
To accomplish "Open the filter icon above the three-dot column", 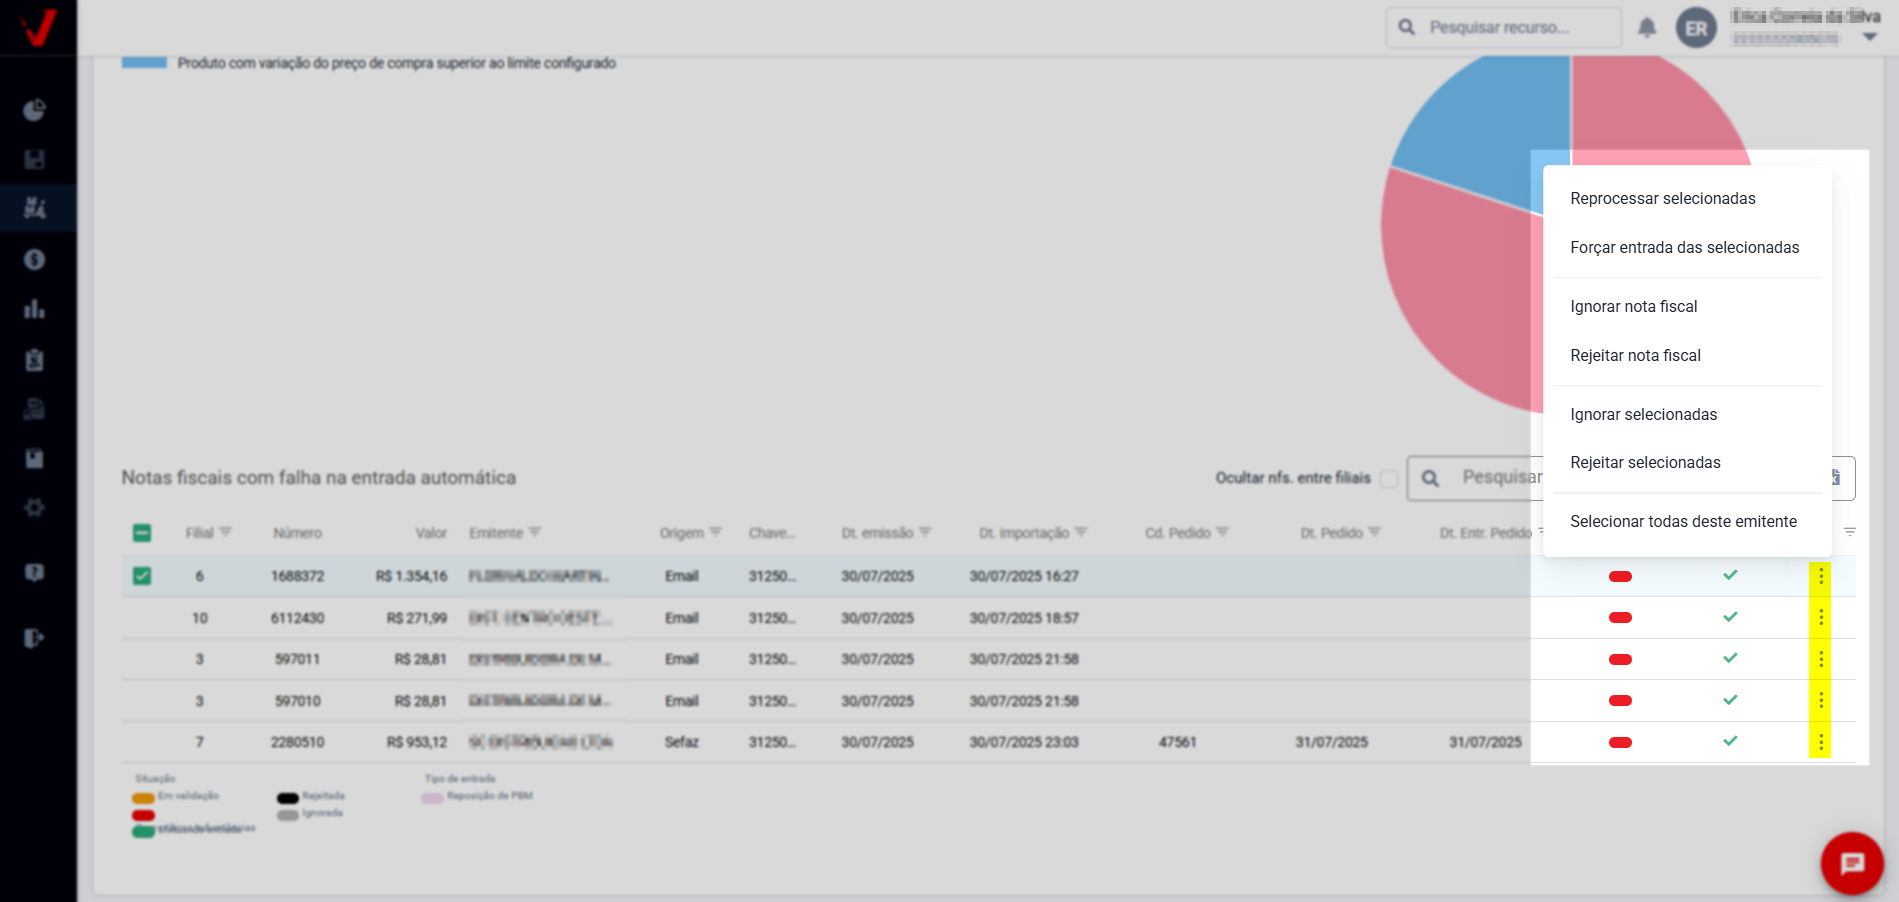I will point(1850,532).
